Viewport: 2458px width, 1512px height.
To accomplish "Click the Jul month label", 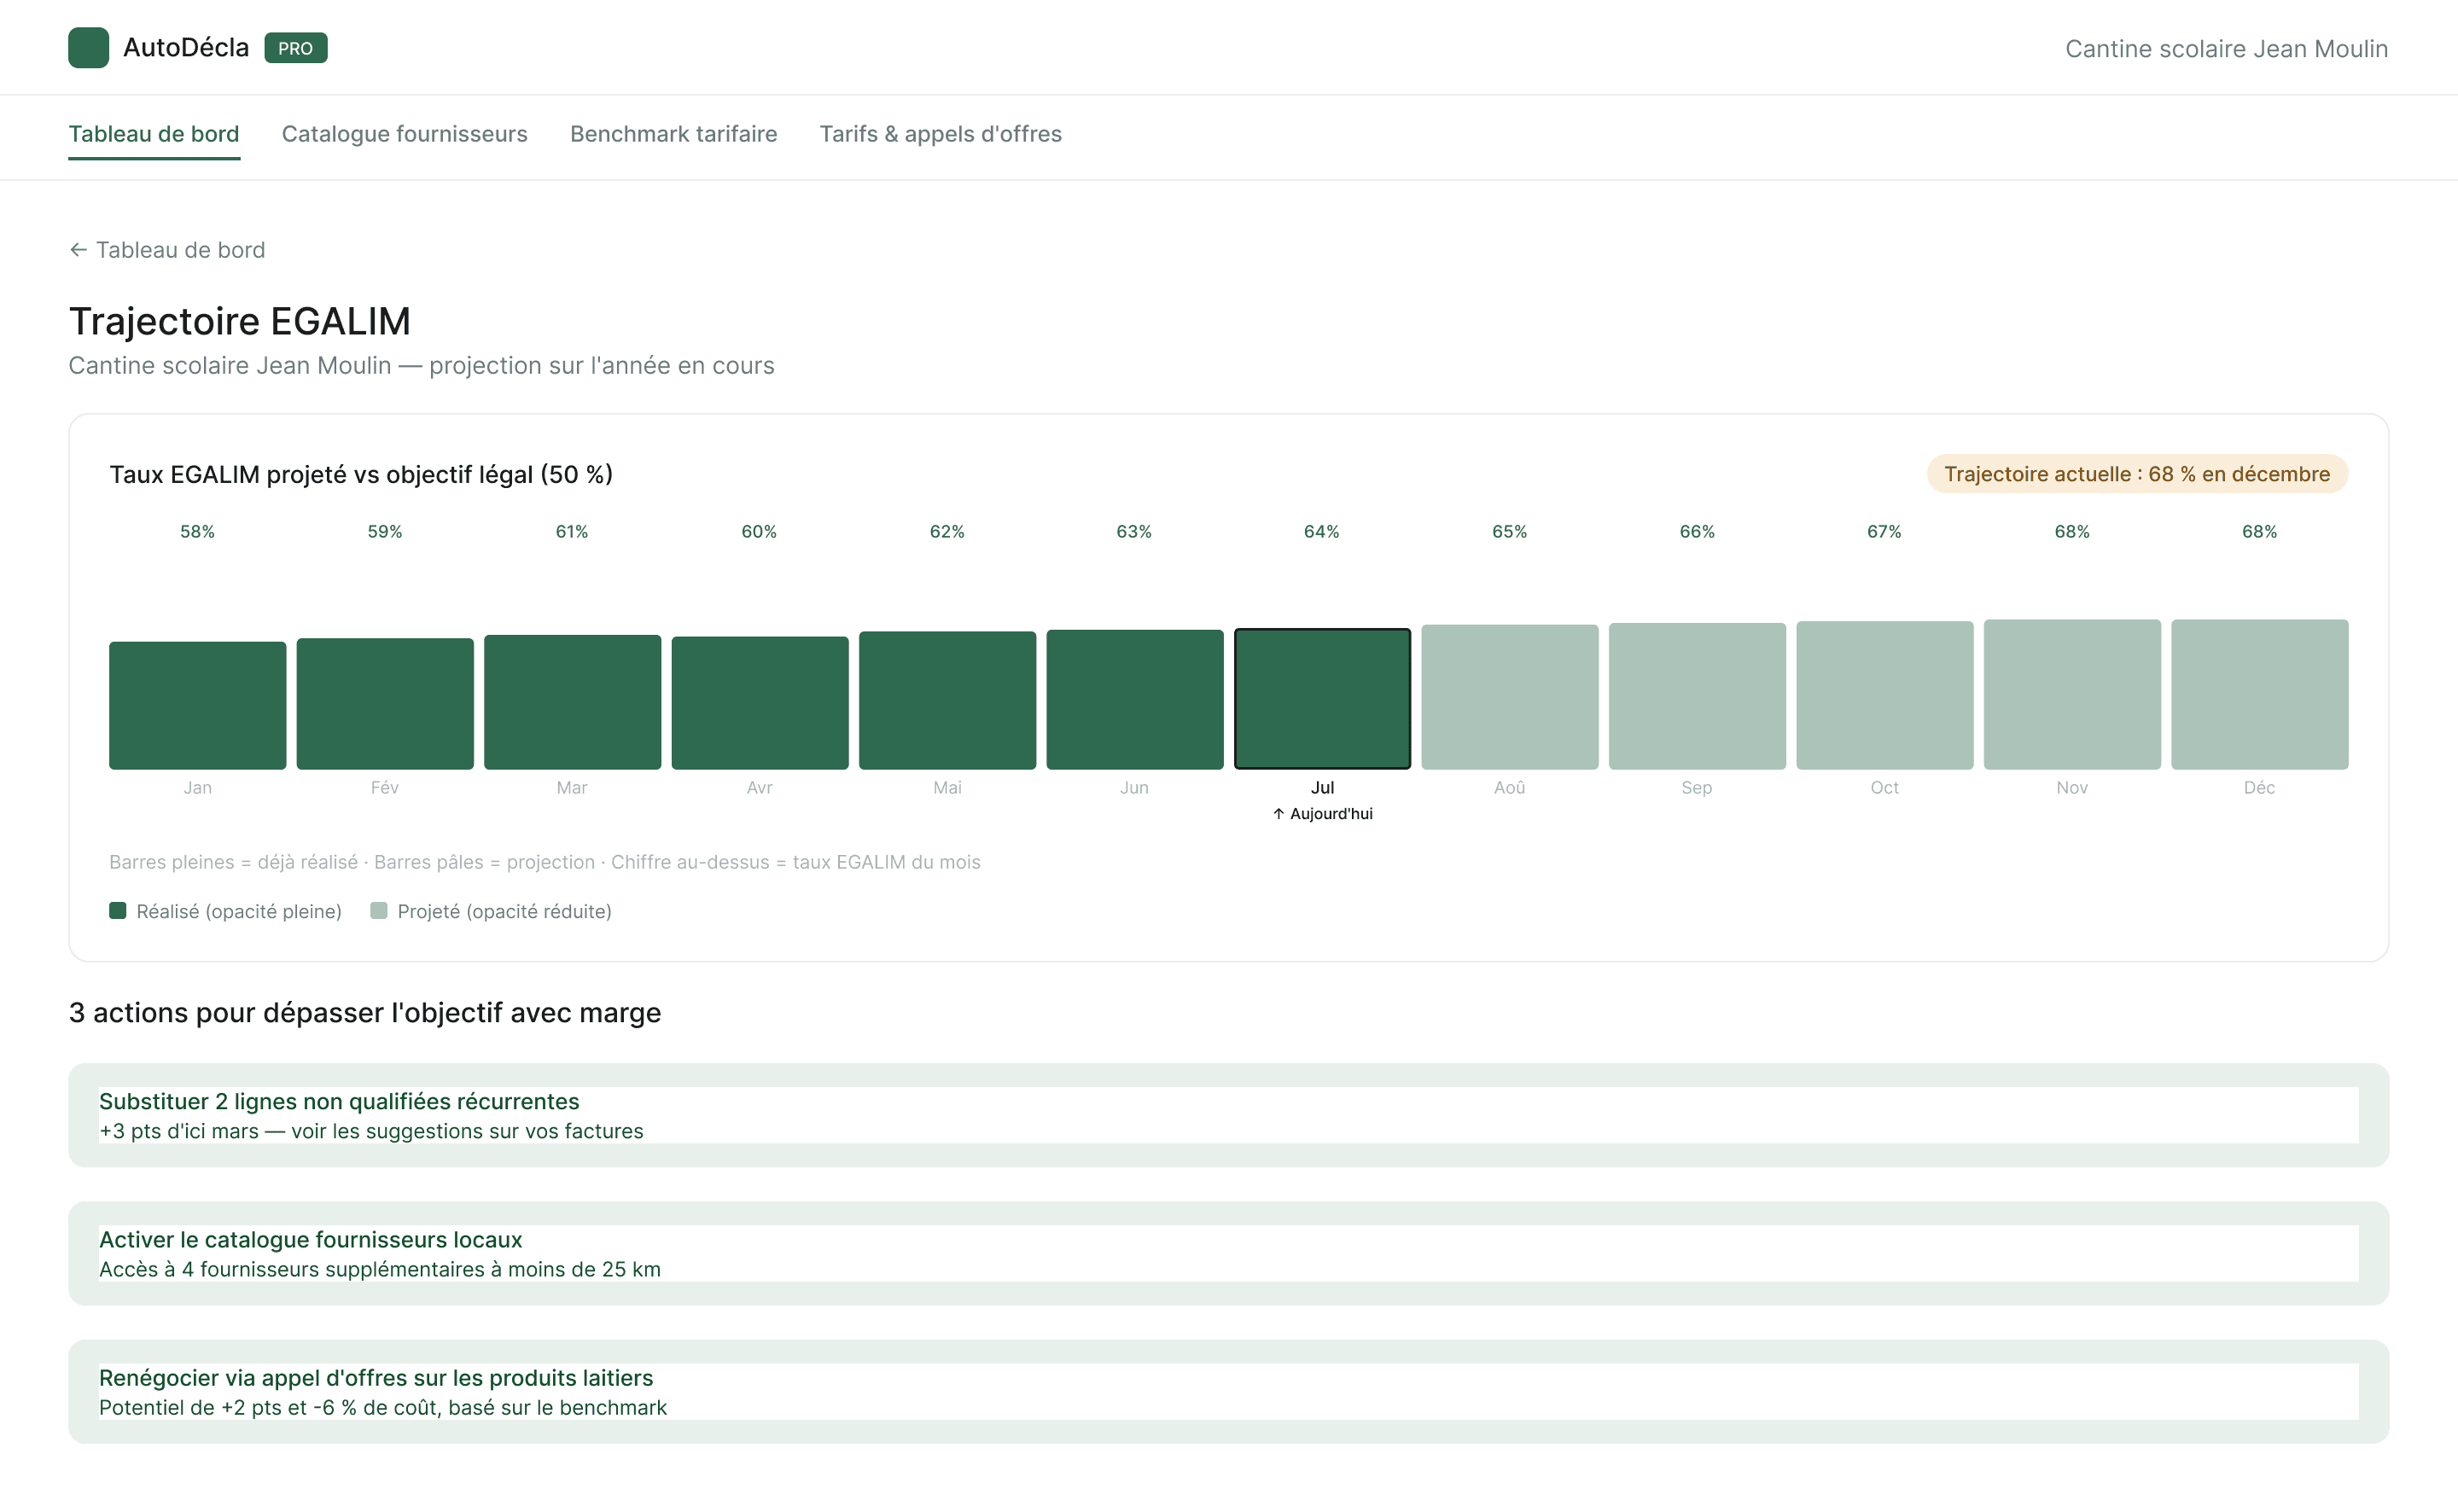I will 1322,788.
